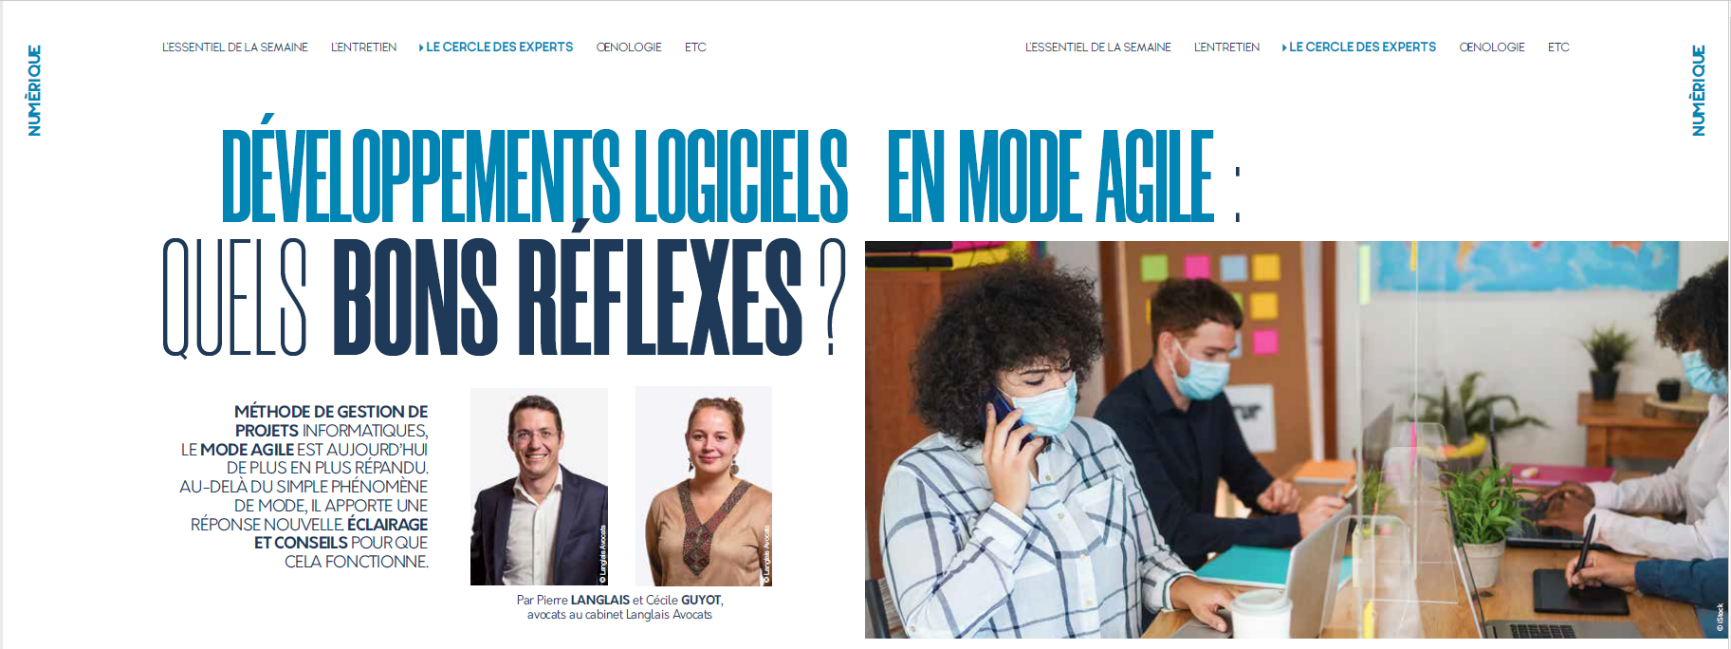Click the blue arrow before LE CERCLE DES EXPERTS left
This screenshot has width=1731, height=649.
pyautogui.click(x=421, y=47)
